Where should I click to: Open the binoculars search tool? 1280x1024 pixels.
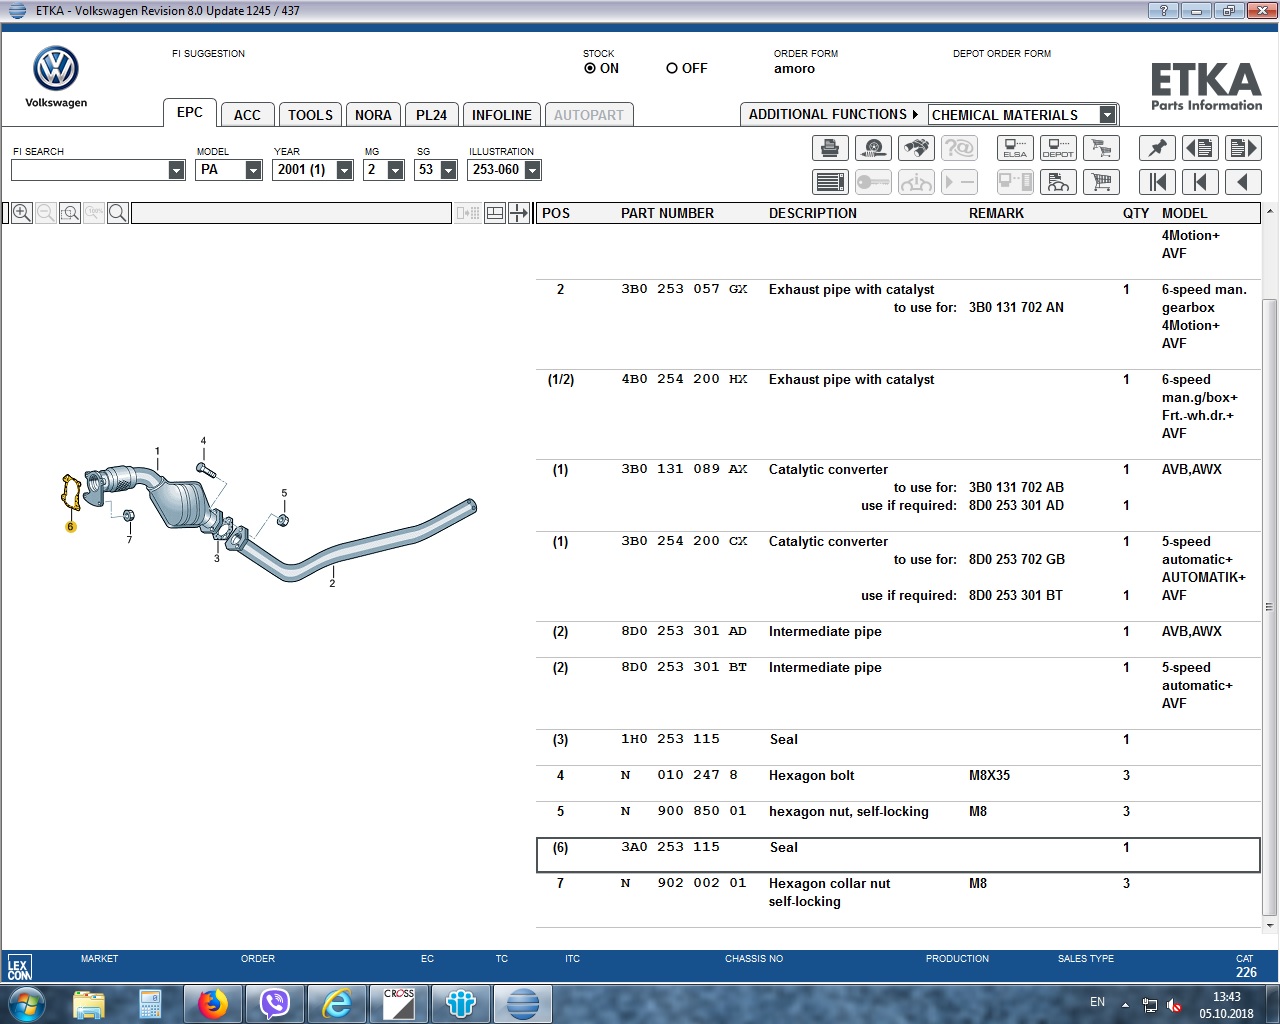coord(916,149)
